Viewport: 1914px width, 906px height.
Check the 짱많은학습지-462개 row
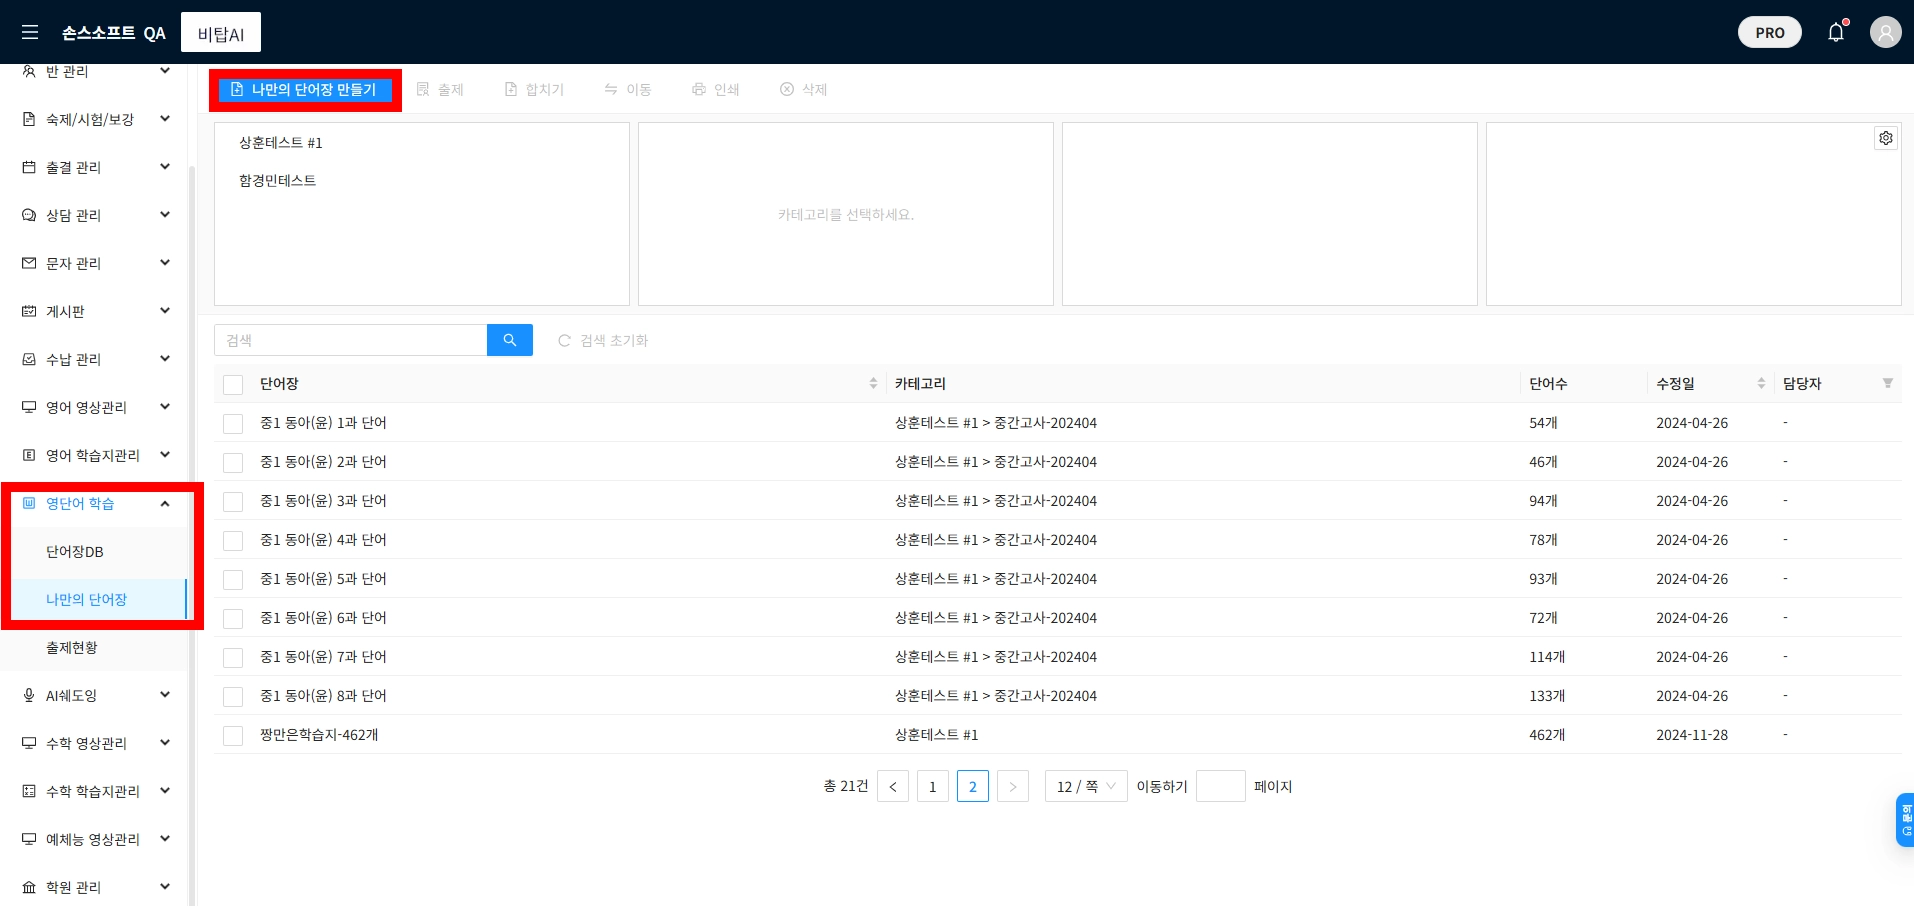(233, 735)
